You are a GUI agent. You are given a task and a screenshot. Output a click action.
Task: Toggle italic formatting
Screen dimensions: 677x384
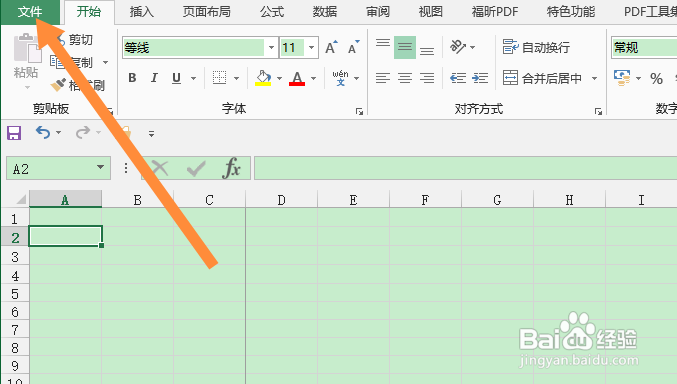coord(154,78)
